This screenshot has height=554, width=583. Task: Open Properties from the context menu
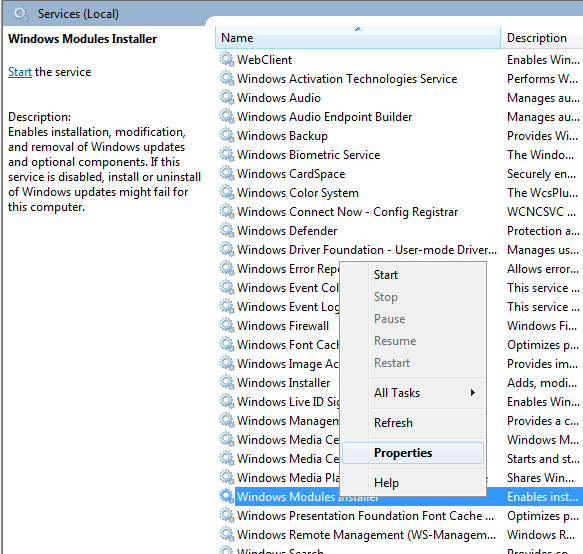coord(403,453)
